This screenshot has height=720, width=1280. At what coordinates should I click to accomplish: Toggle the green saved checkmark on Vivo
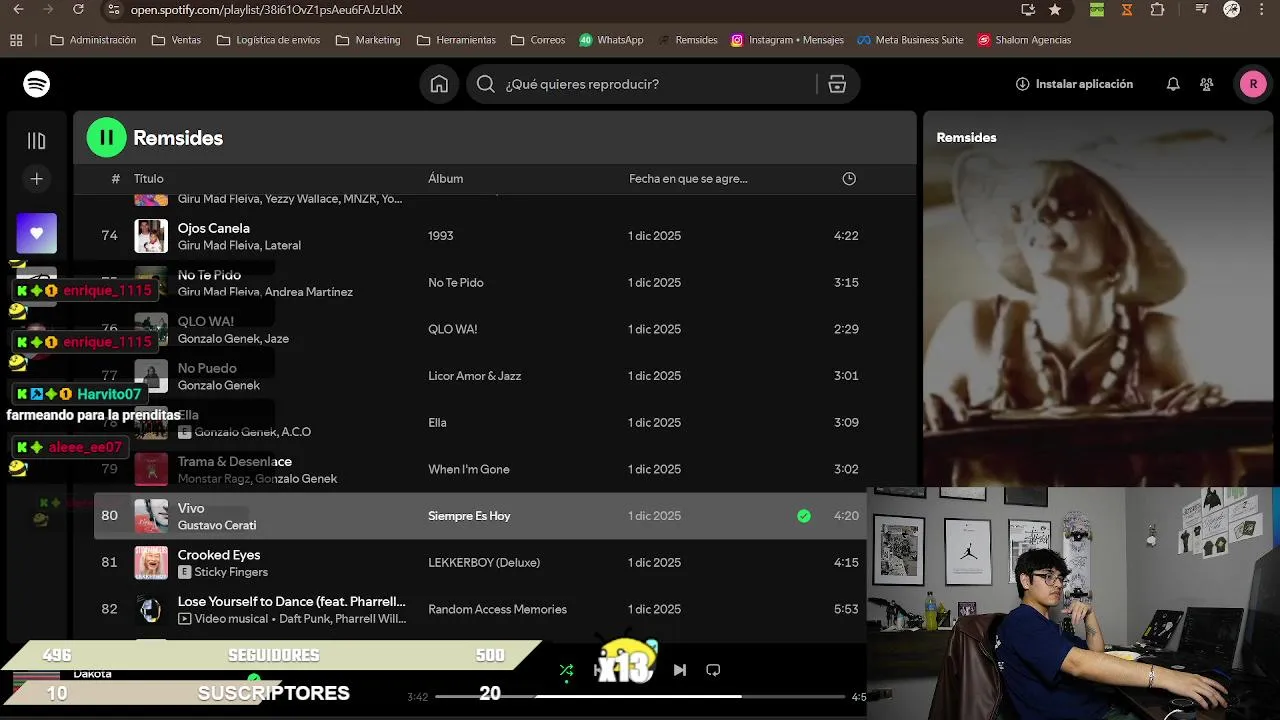(x=804, y=516)
